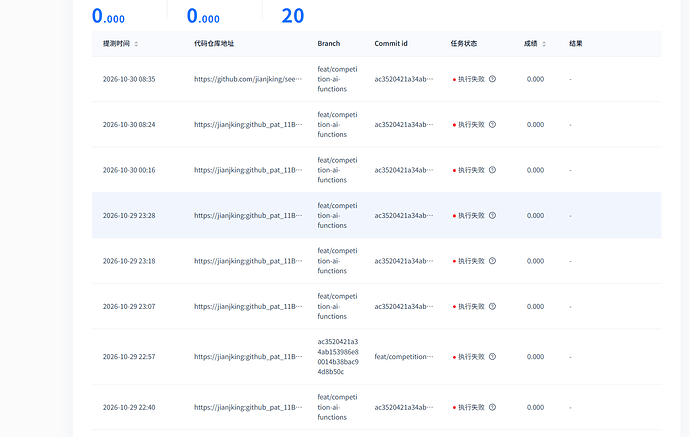The image size is (690, 437).
Task: Click the large blue 20 statistic
Action: [293, 16]
